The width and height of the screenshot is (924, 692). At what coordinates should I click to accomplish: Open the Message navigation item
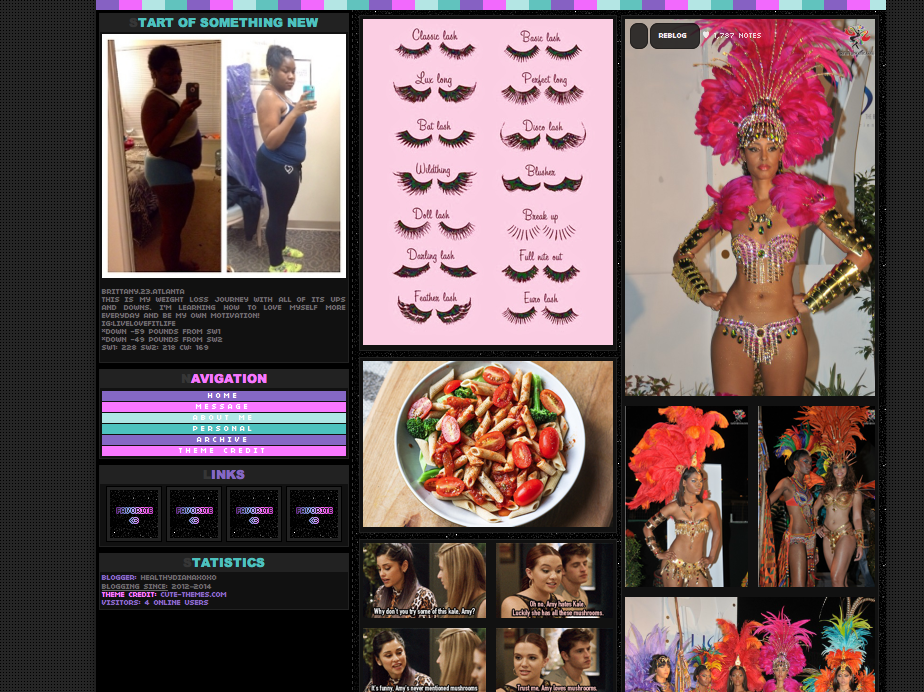[x=224, y=407]
